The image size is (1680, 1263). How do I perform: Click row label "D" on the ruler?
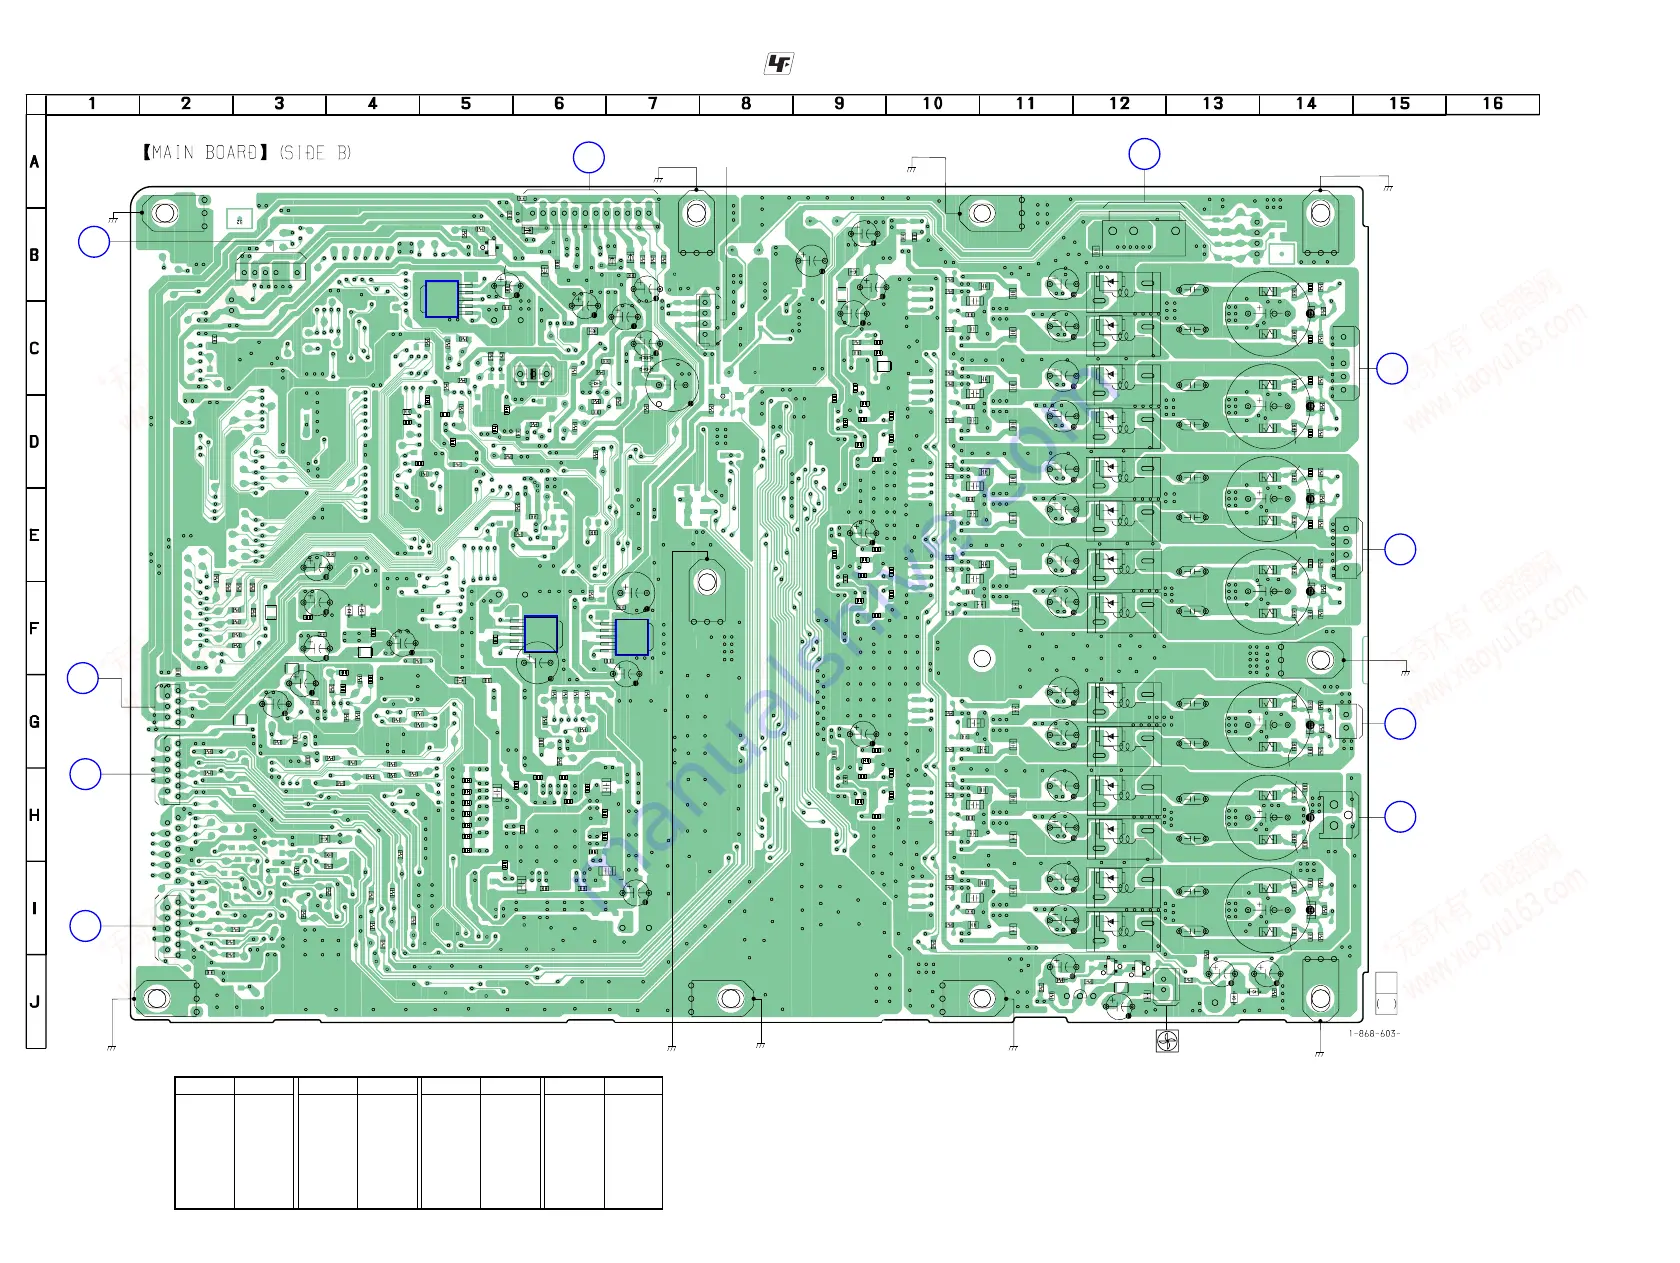tap(35, 442)
